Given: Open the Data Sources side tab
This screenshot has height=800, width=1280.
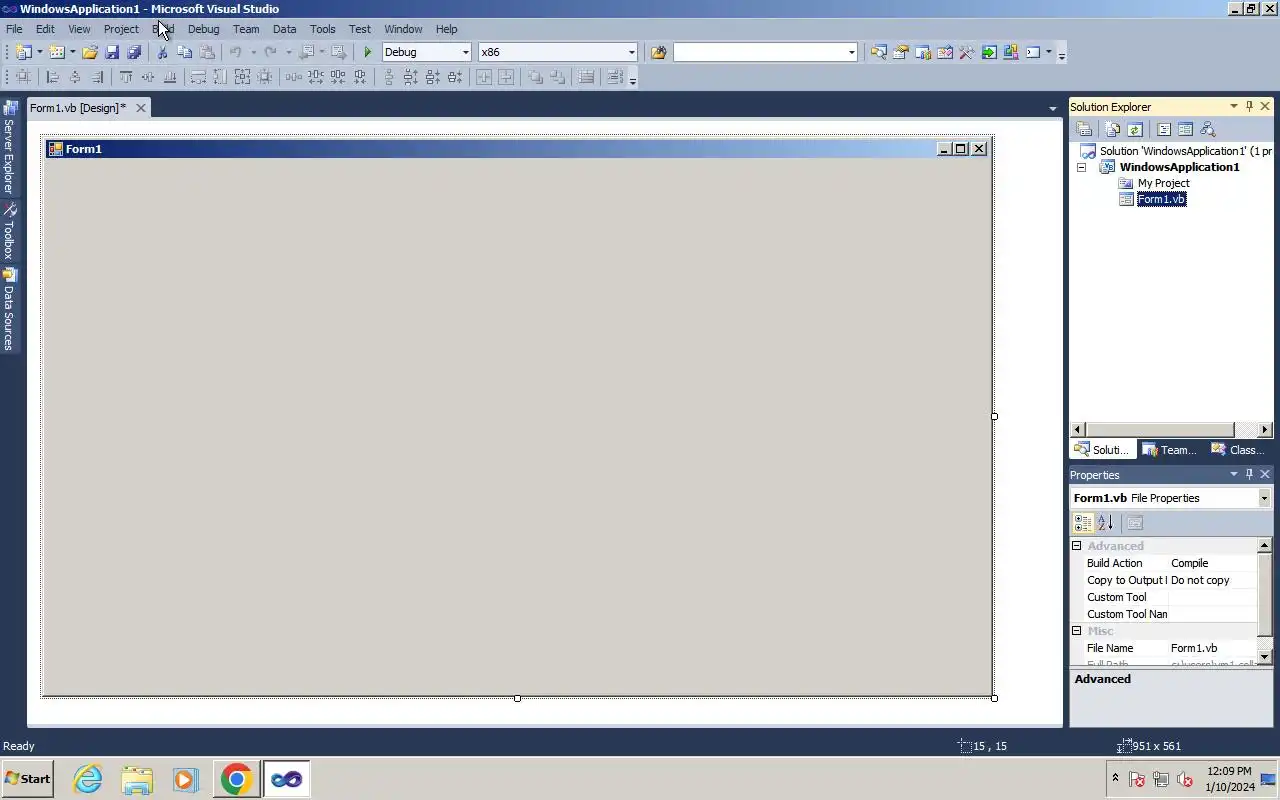Looking at the screenshot, I should pos(9,310).
